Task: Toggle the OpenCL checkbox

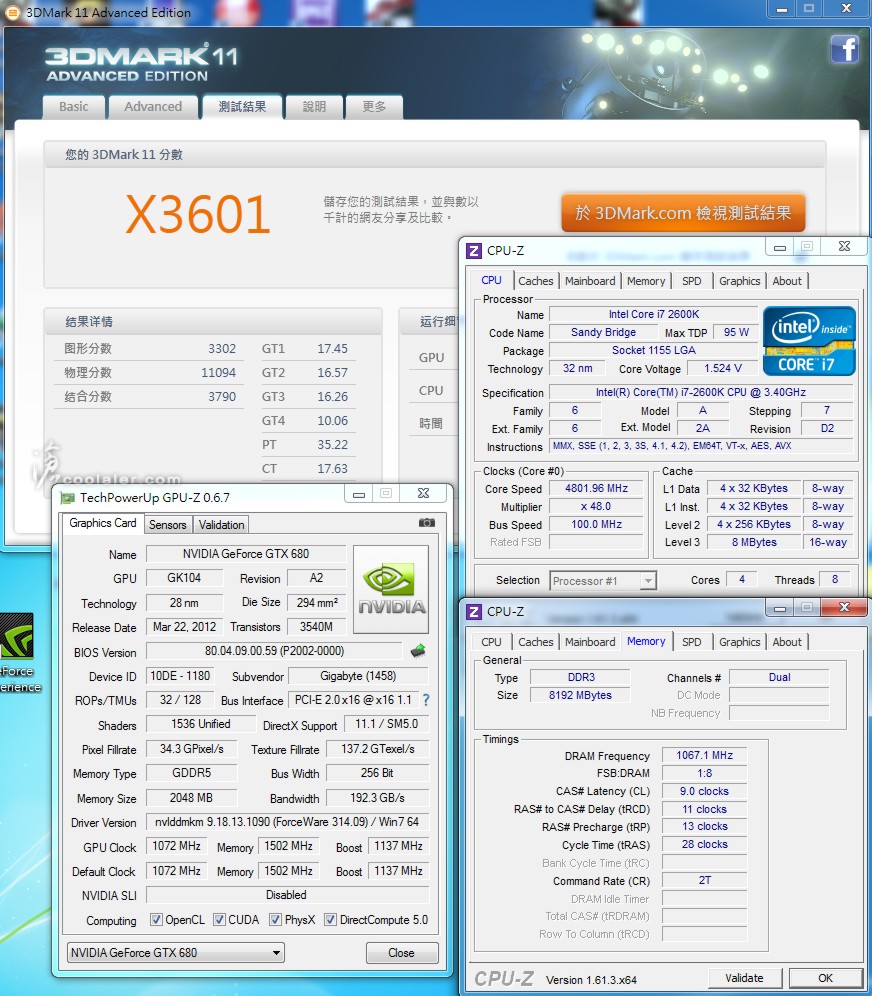Action: click(x=156, y=919)
